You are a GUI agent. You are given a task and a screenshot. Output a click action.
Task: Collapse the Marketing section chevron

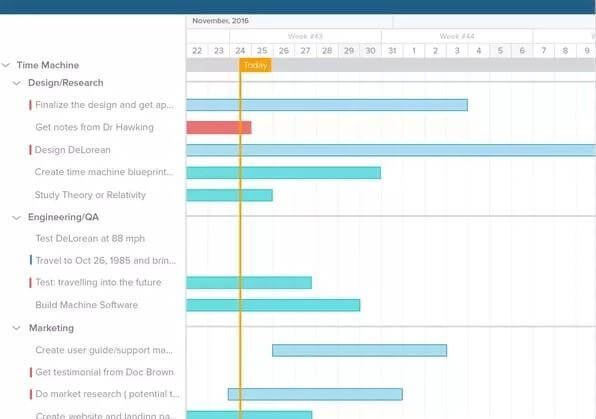point(16,328)
